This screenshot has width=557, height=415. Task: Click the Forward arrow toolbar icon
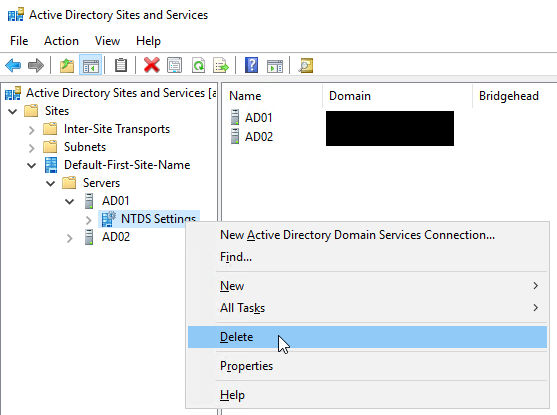(36, 65)
